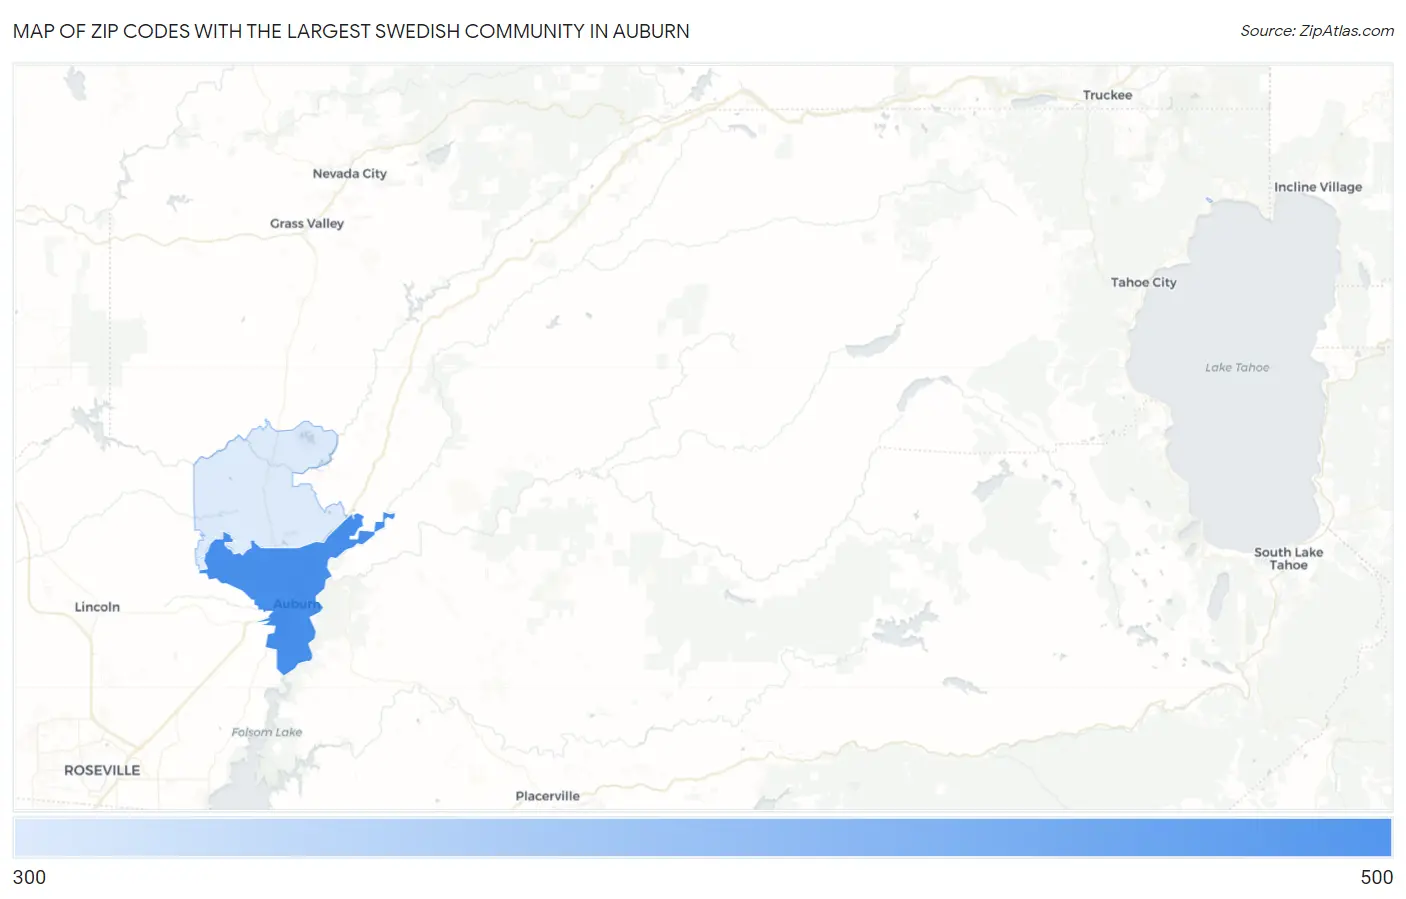Click the Lincoln map label
The width and height of the screenshot is (1406, 899).
[x=97, y=607]
